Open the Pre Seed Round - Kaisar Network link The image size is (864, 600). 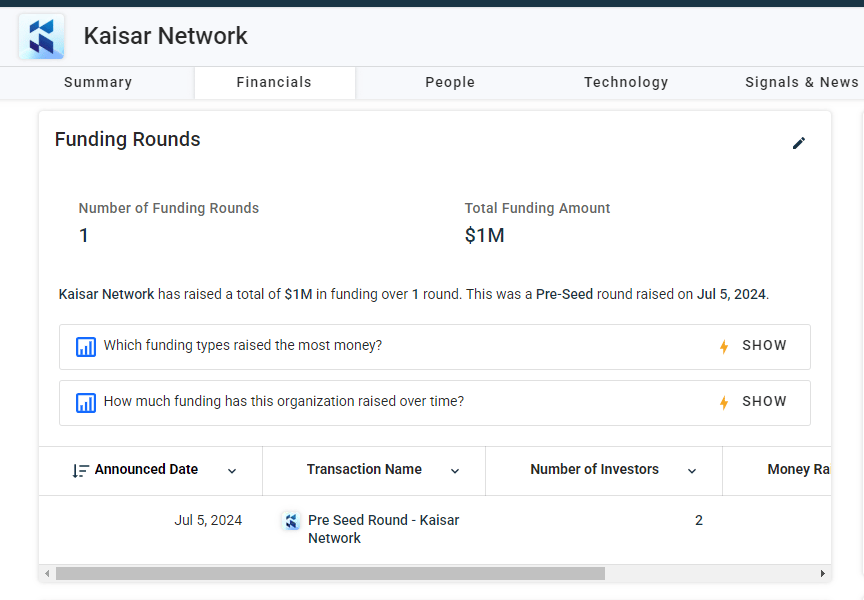[384, 529]
